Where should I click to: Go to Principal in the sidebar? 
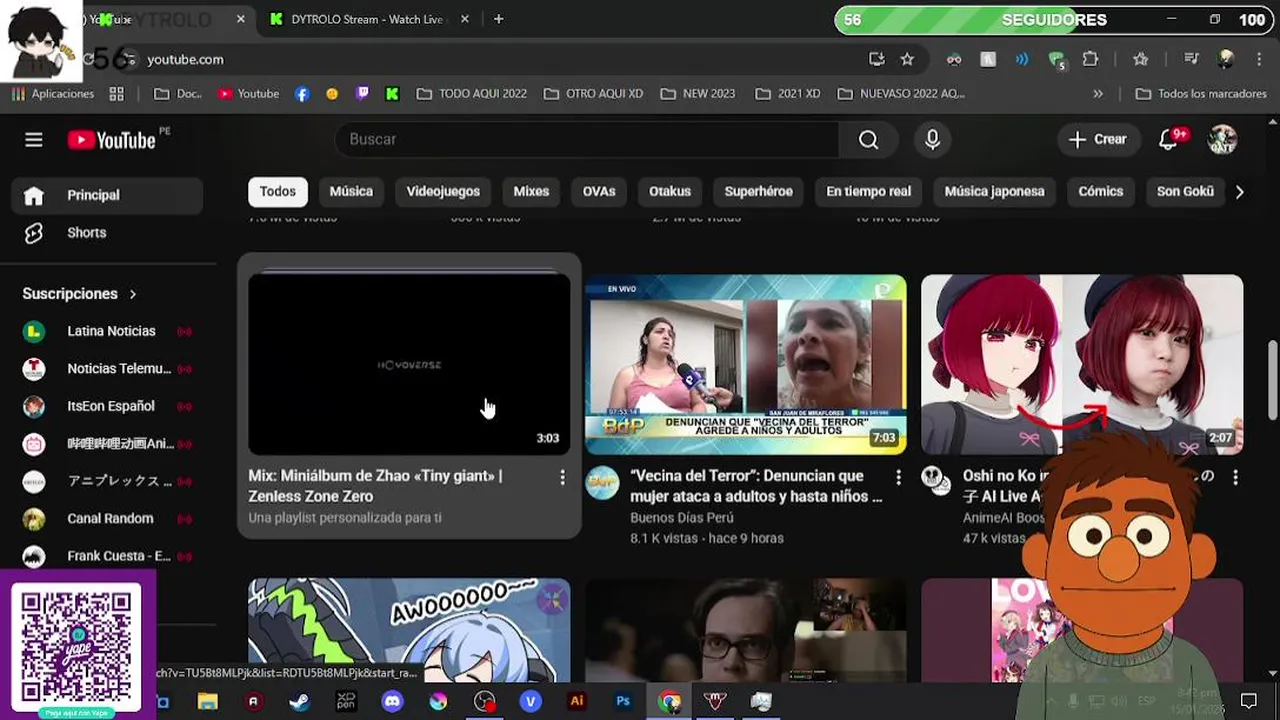click(x=107, y=195)
